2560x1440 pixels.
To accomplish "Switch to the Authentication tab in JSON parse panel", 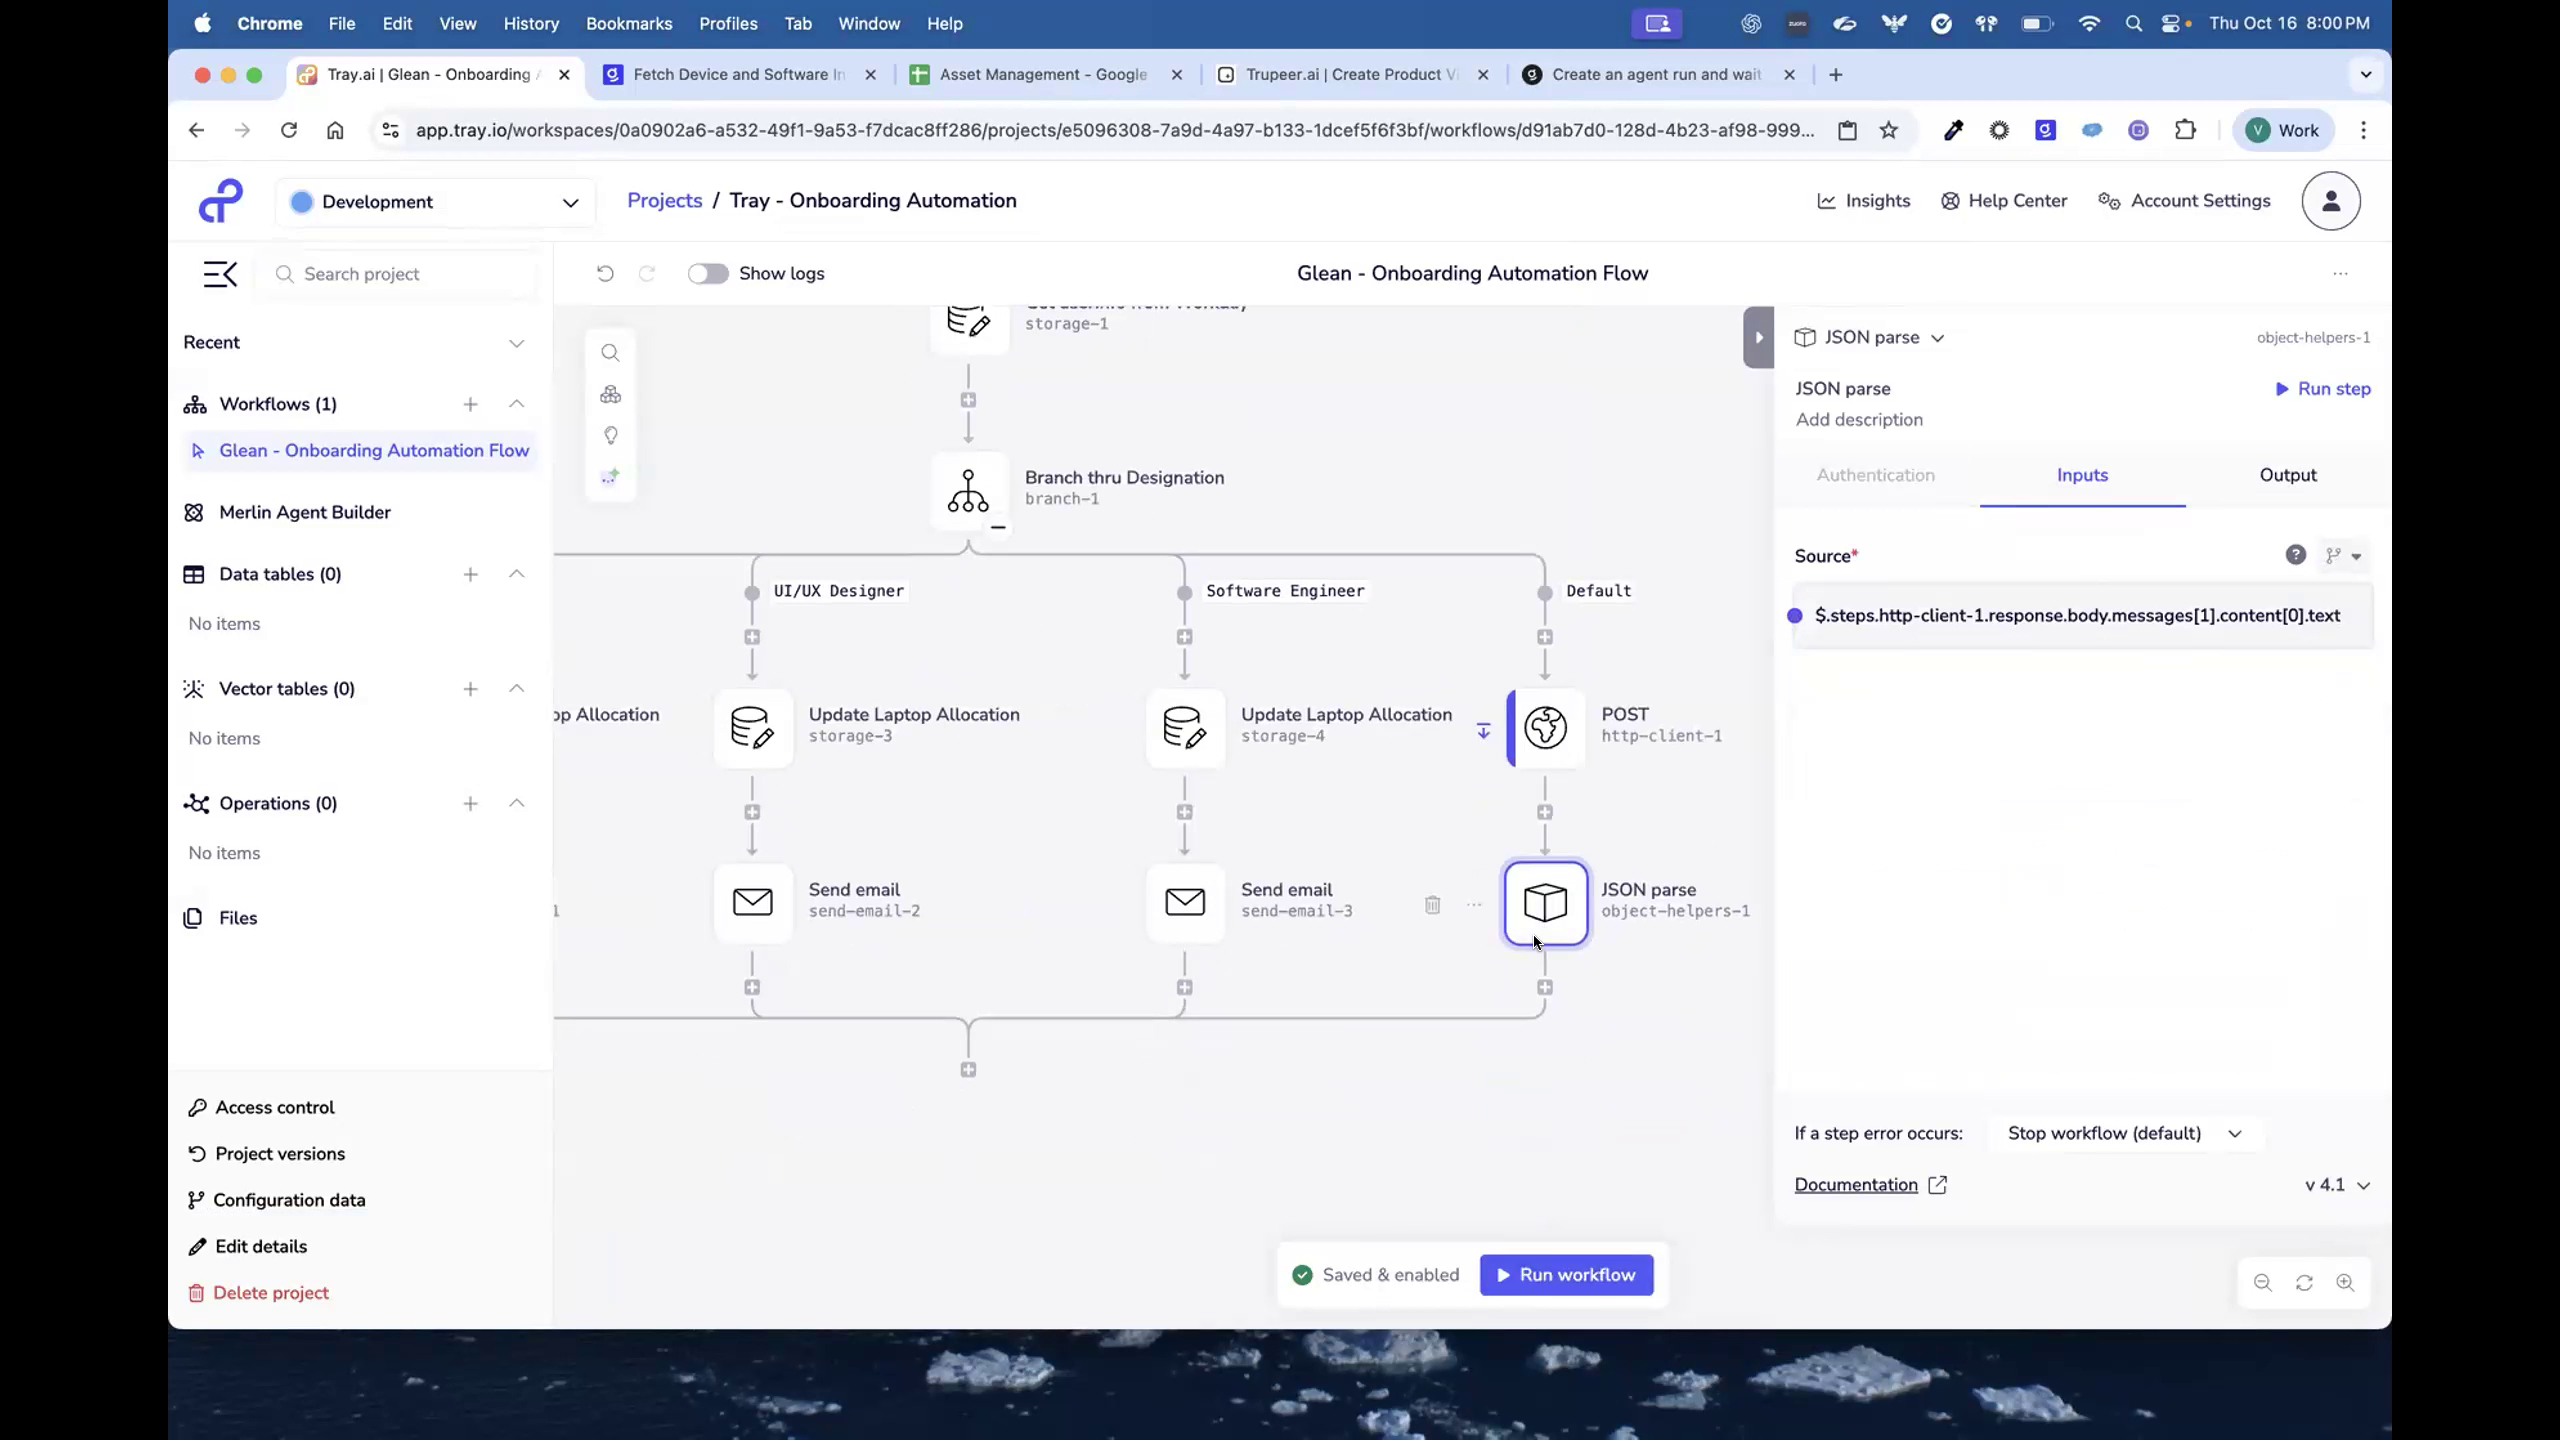I will (x=1875, y=475).
